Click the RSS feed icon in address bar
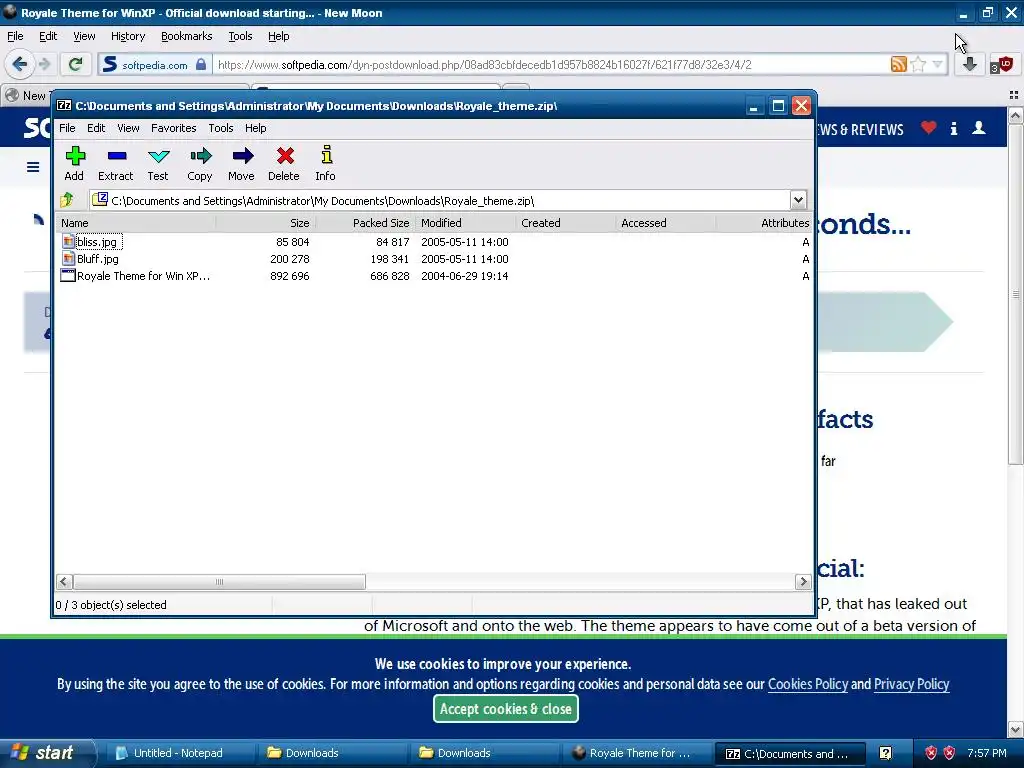 coord(899,64)
